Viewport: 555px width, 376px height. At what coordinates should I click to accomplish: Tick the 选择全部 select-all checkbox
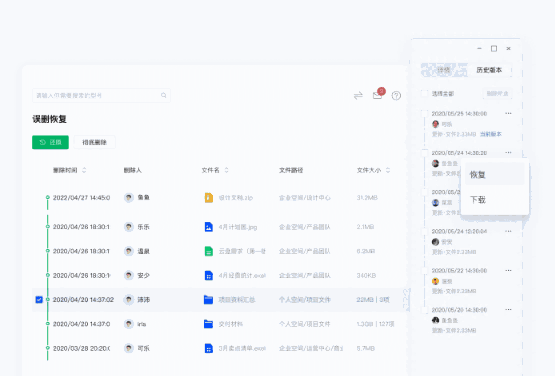point(424,93)
